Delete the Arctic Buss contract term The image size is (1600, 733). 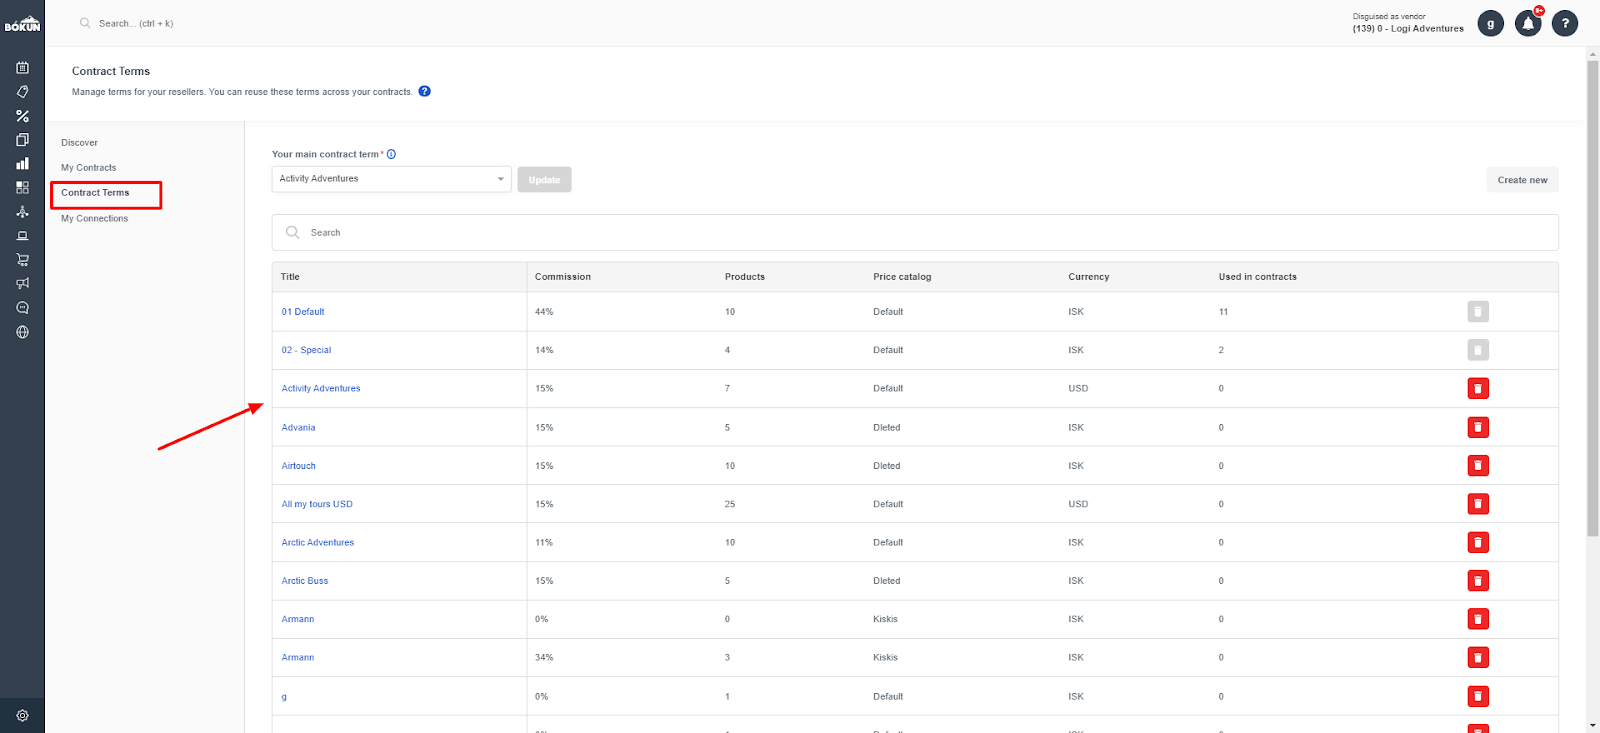(1478, 580)
